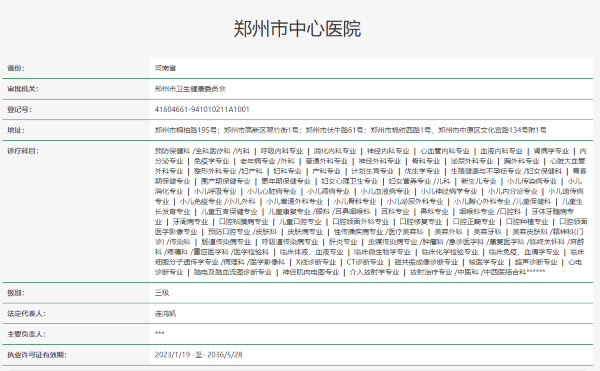Select the 皮肤病专业 entry

coord(305,232)
